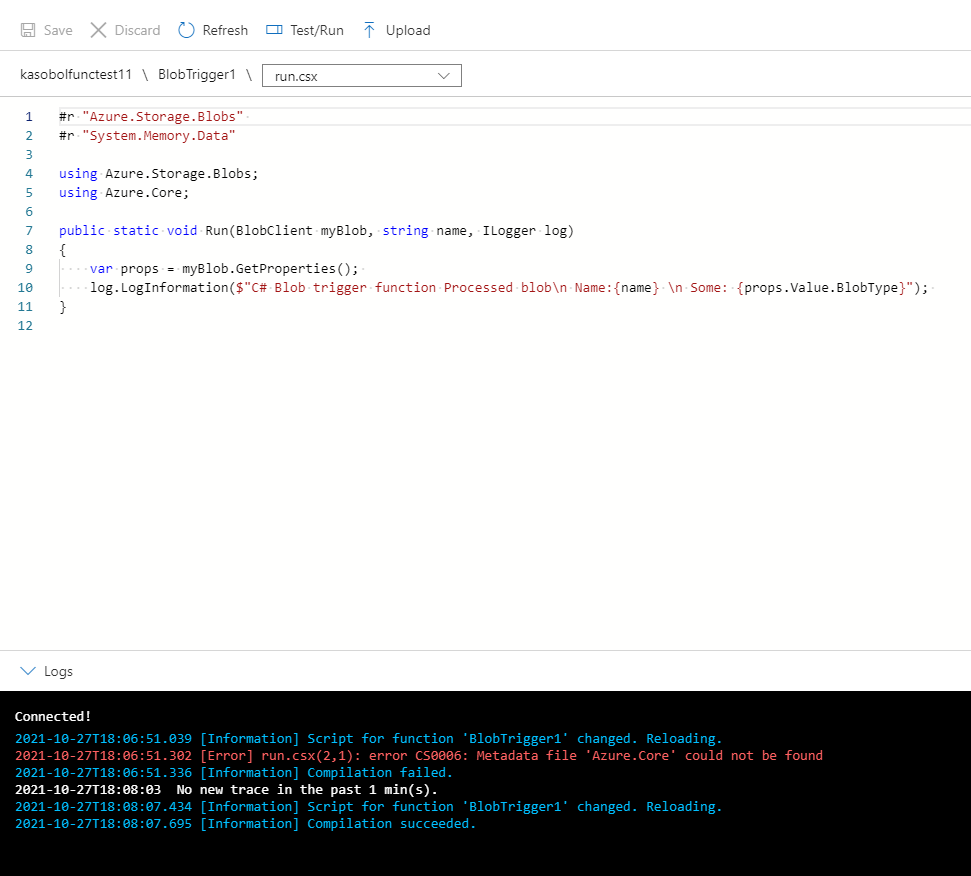Save the run.csx script

46,30
